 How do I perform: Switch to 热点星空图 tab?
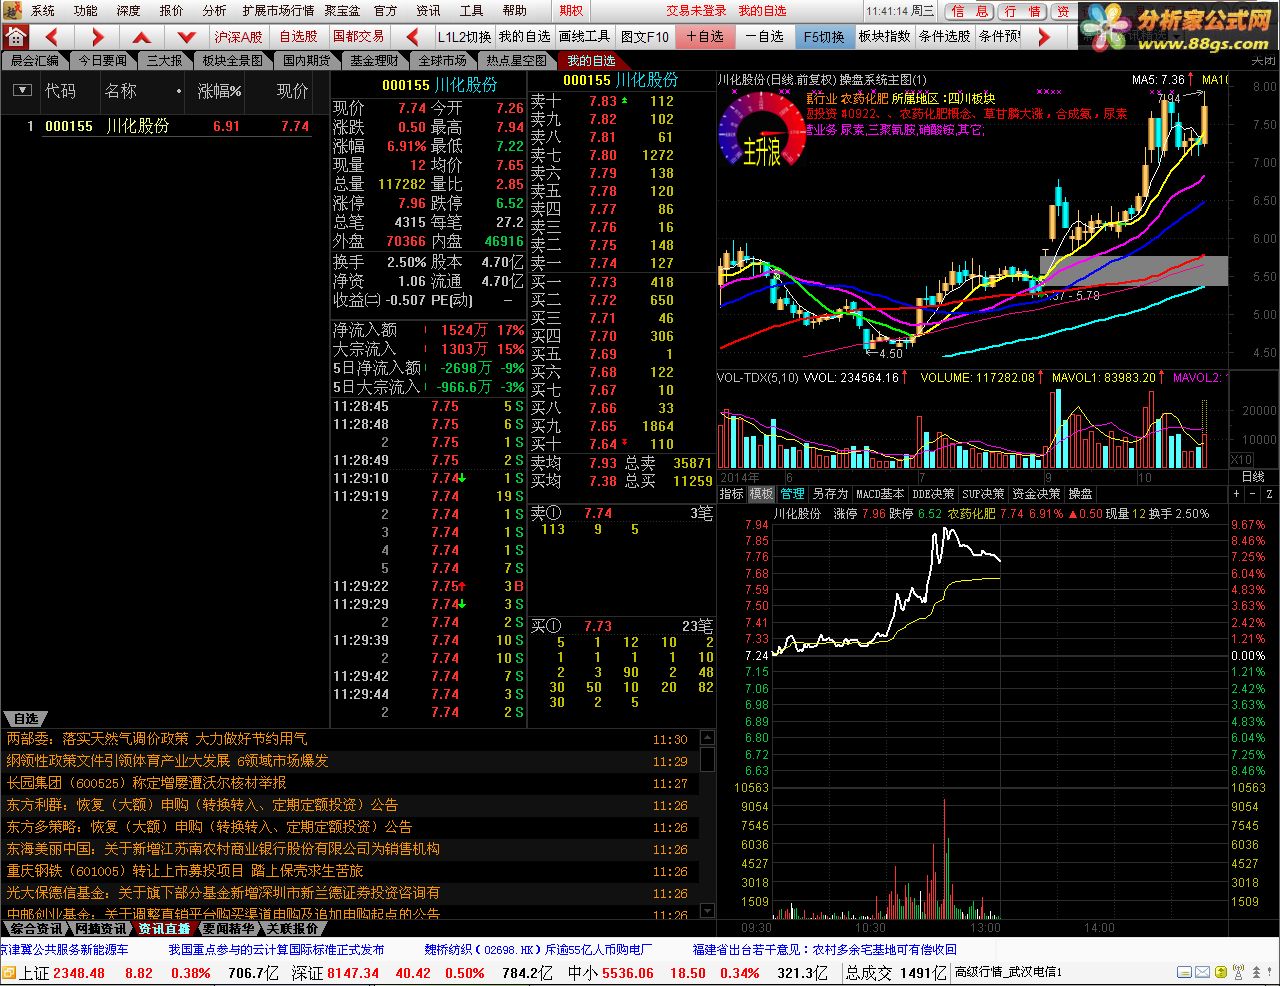tap(516, 61)
